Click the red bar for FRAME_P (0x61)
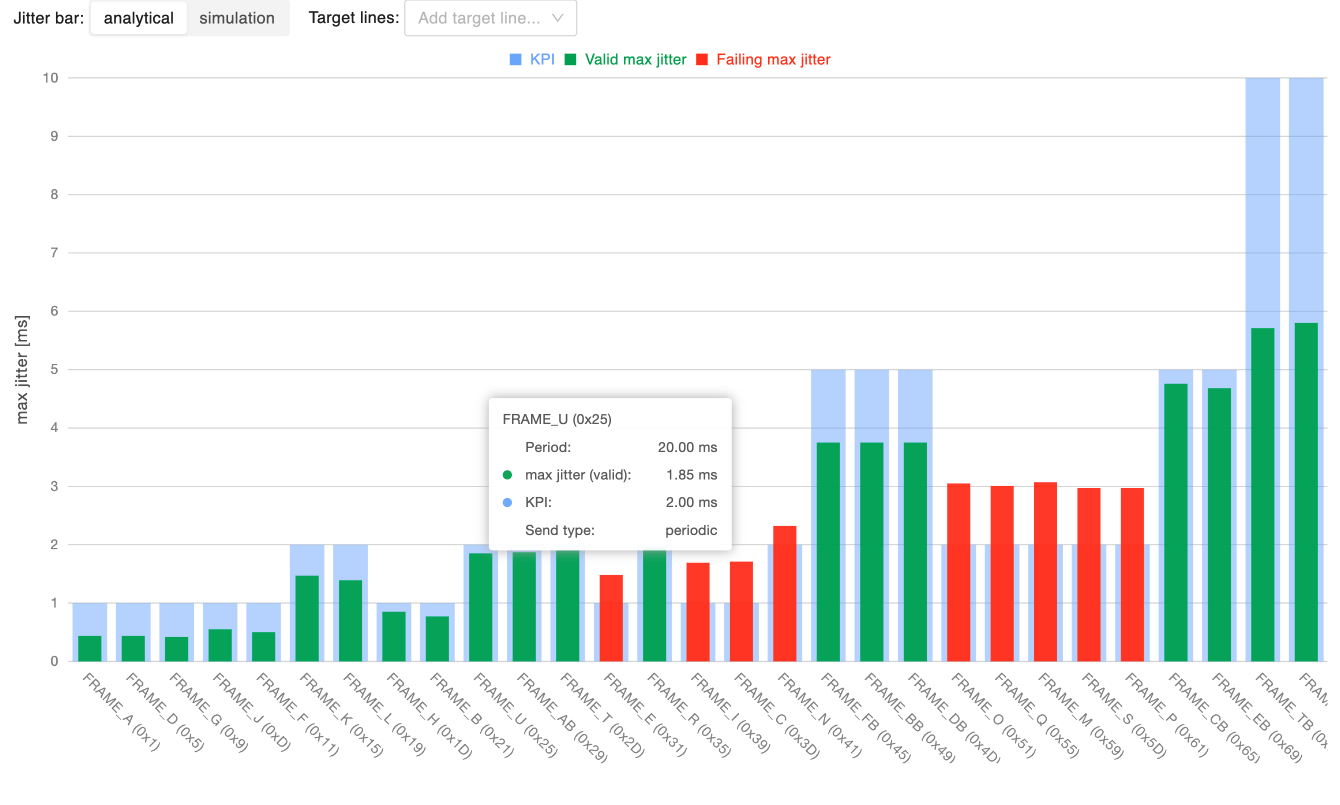The image size is (1340, 805). point(1132,574)
